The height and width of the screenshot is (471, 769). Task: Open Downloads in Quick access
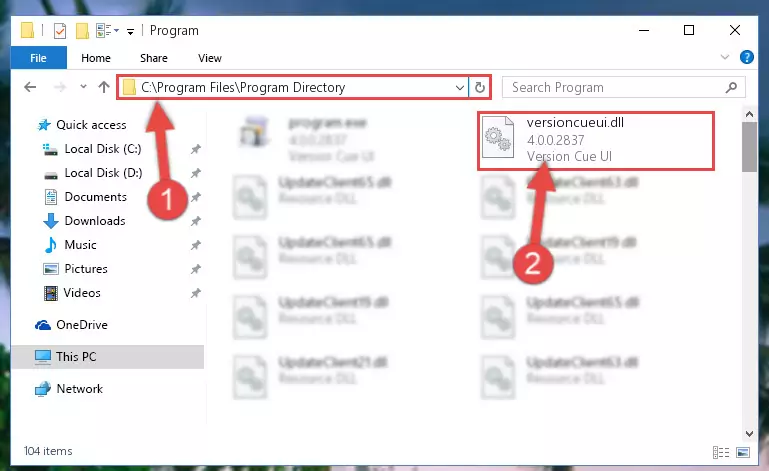95,221
